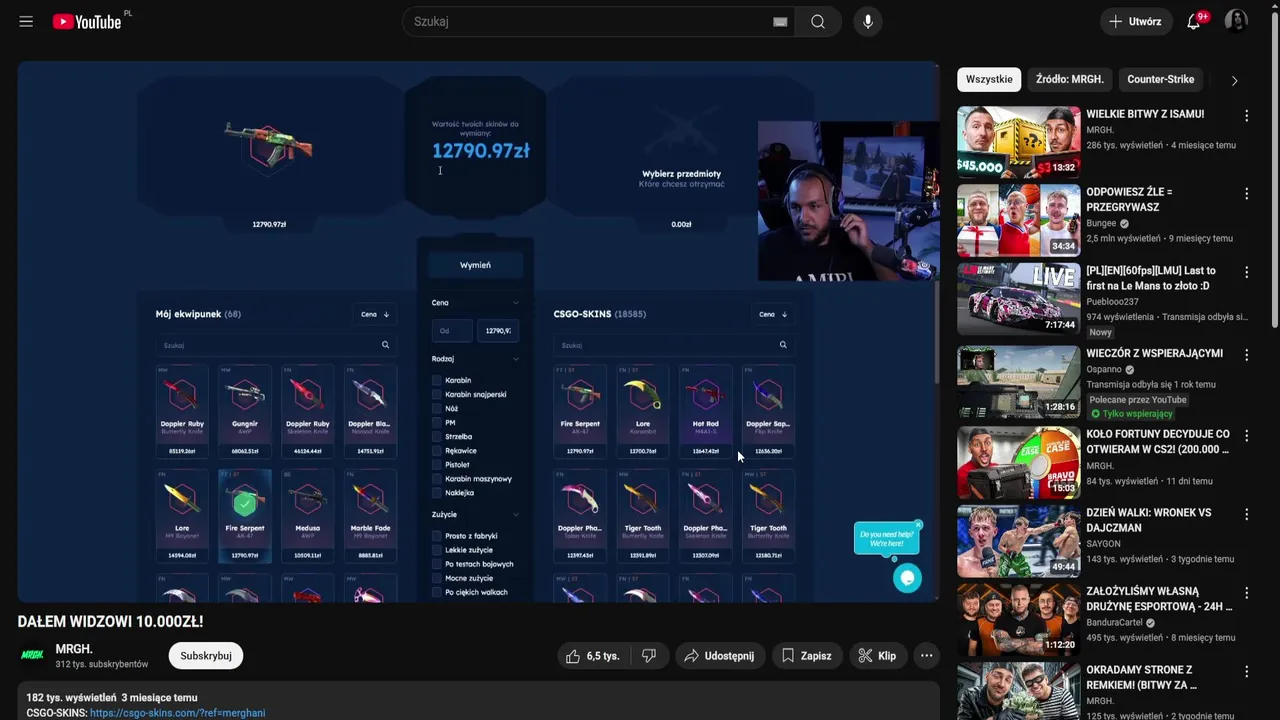Check the Karabin snajperski checkbox

point(437,394)
